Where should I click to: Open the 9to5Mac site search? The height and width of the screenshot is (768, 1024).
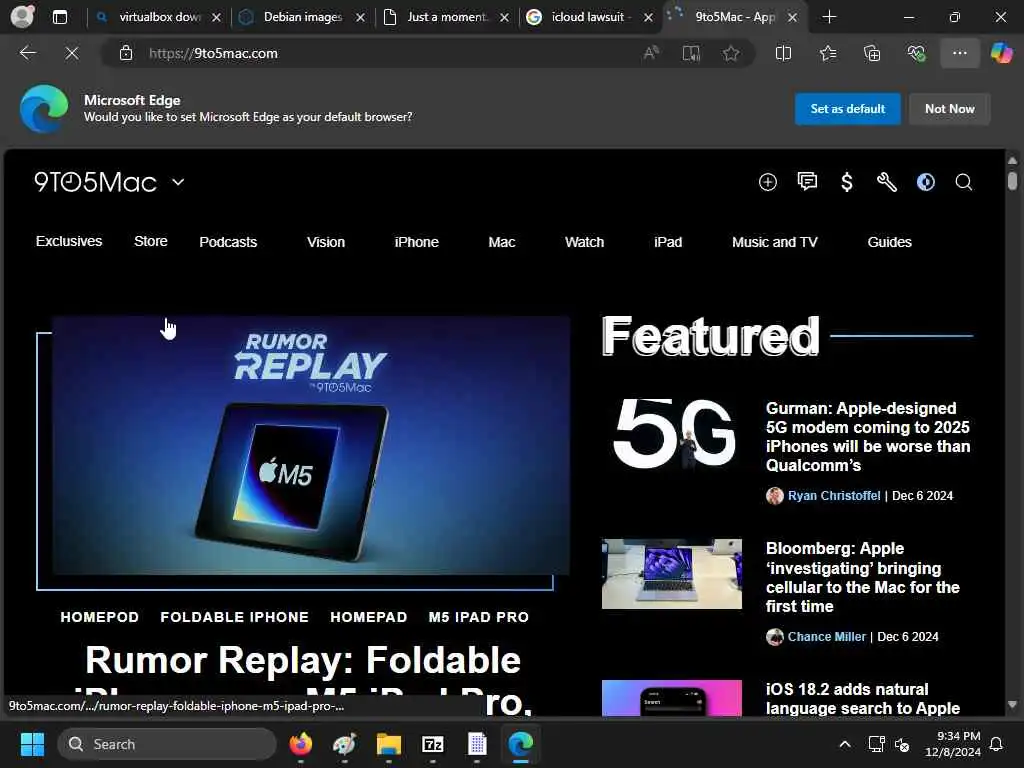point(964,182)
